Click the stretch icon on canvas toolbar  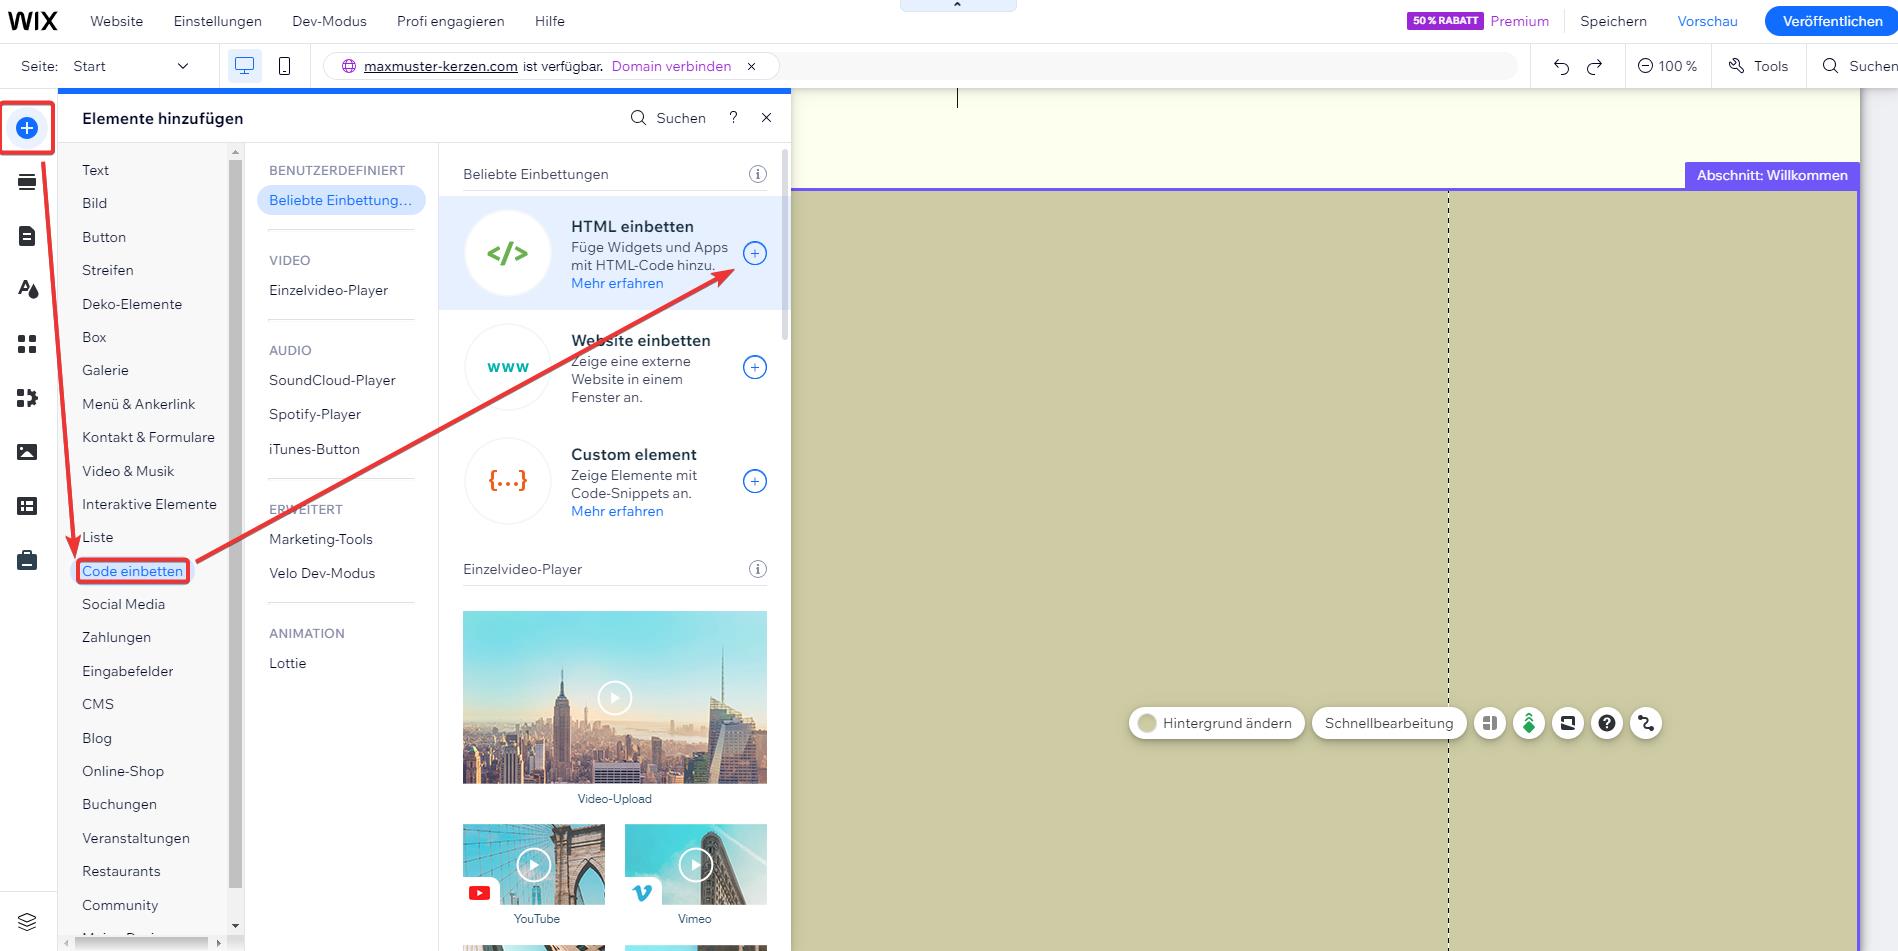[x=1568, y=723]
